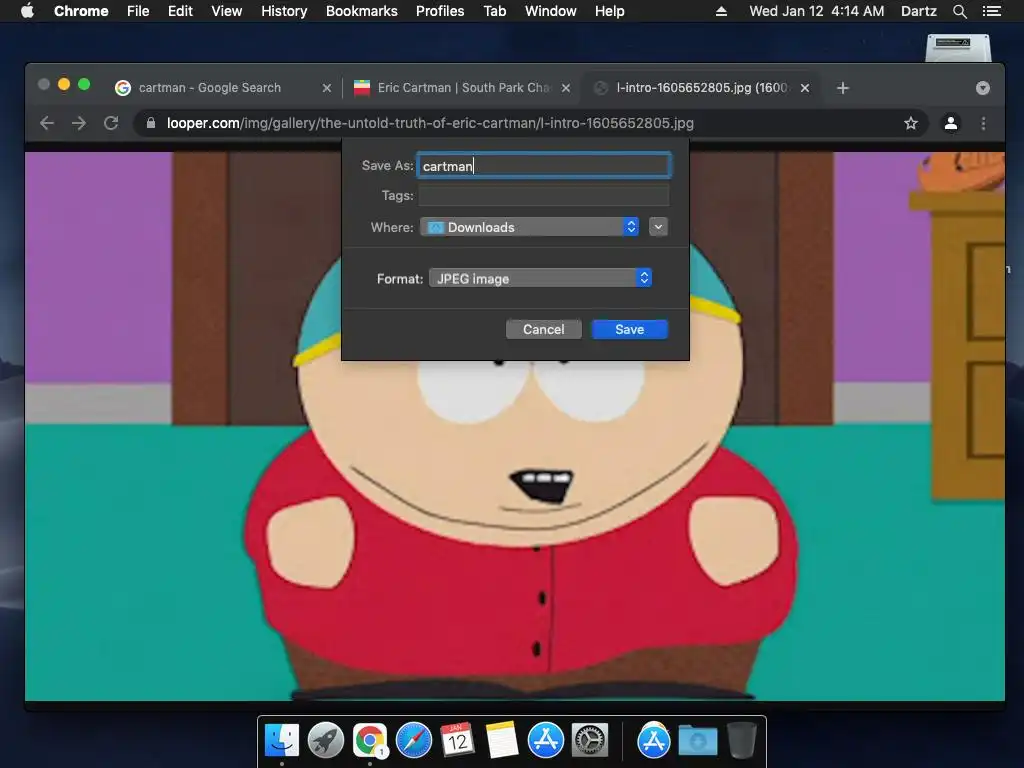Click the tab search circular arrow icon

[x=982, y=88]
